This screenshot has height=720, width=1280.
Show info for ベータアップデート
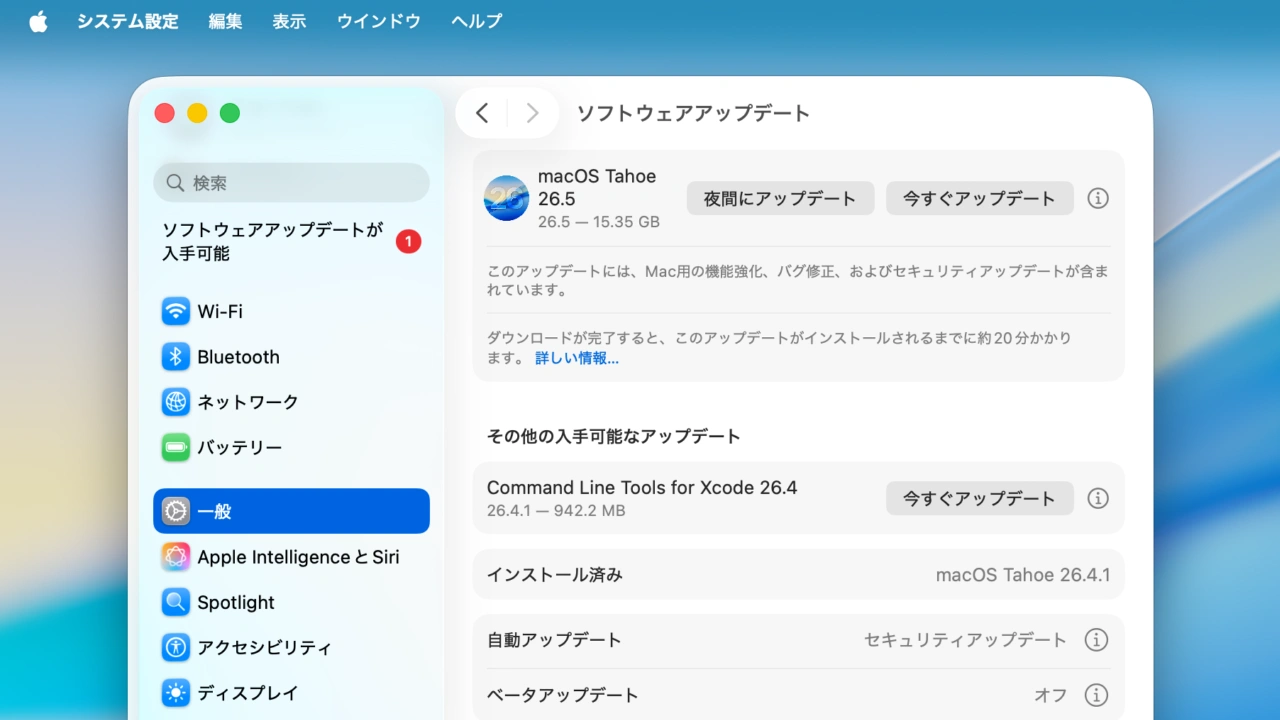point(1097,694)
